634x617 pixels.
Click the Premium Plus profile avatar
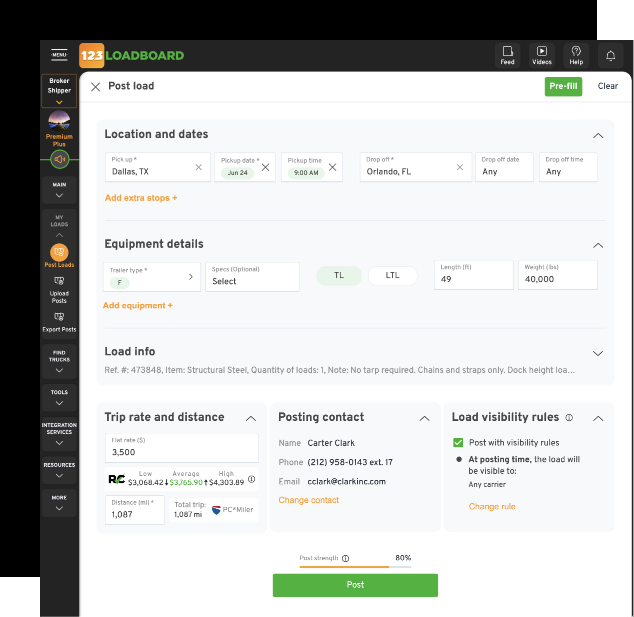click(x=59, y=121)
